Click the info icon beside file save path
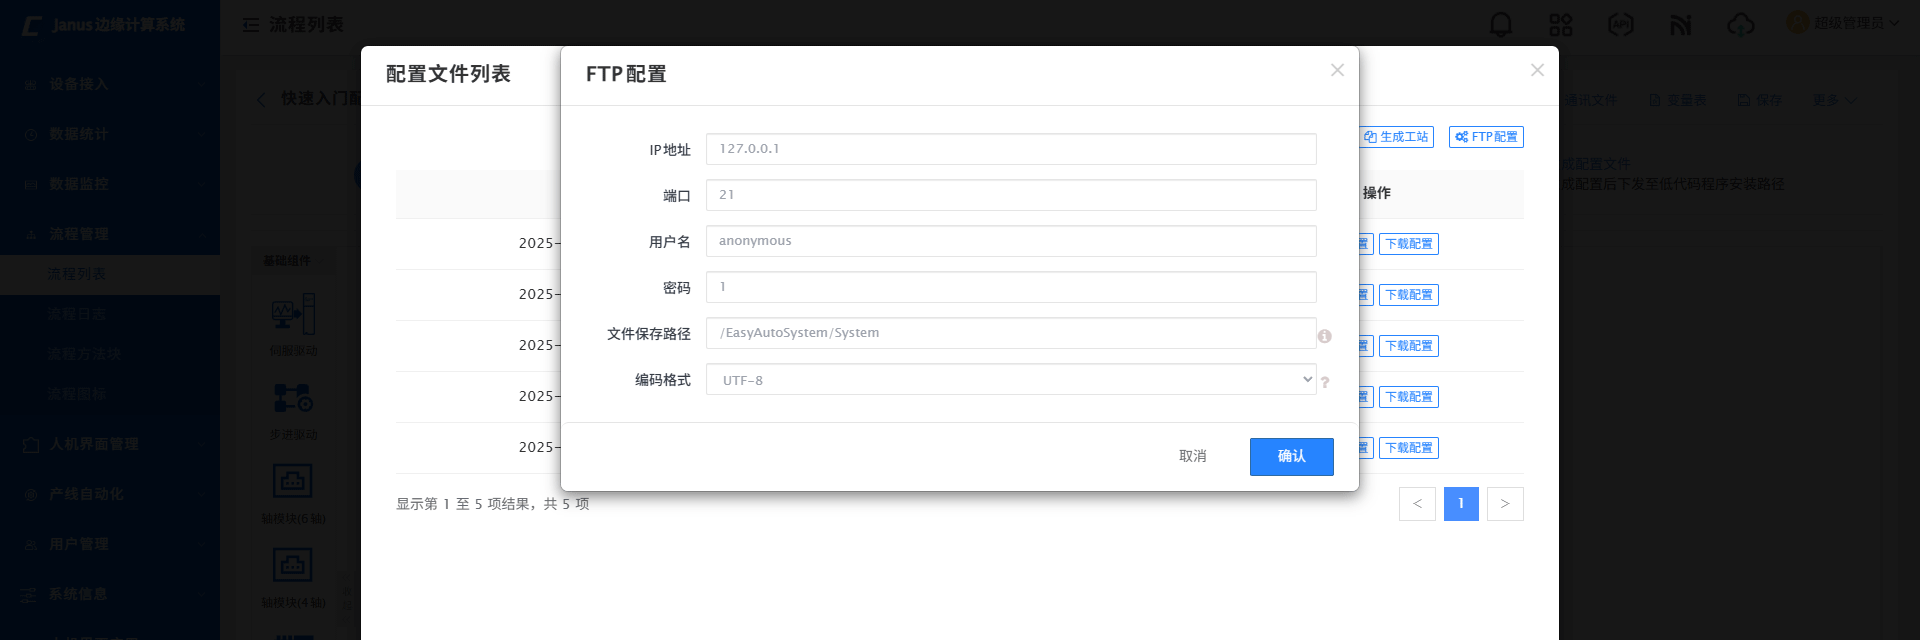 (x=1324, y=336)
